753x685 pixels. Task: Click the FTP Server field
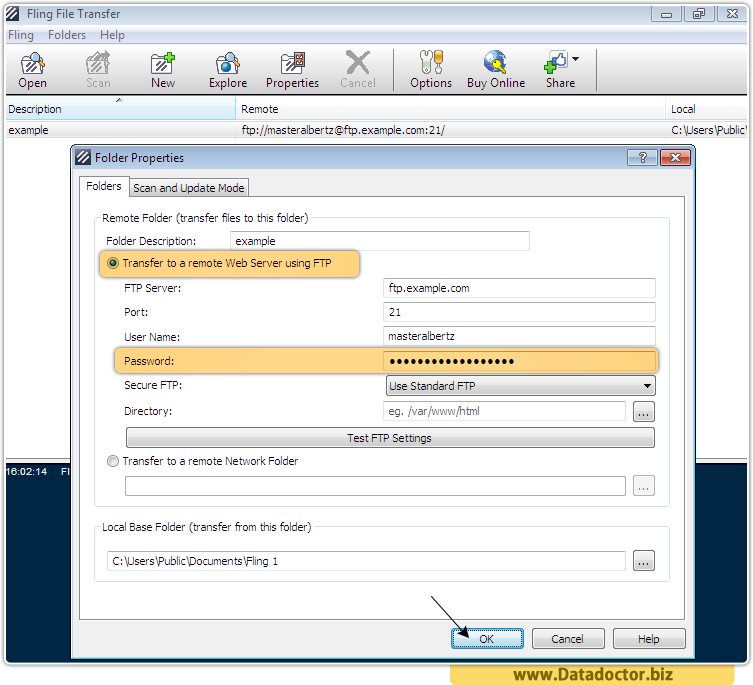(x=519, y=288)
